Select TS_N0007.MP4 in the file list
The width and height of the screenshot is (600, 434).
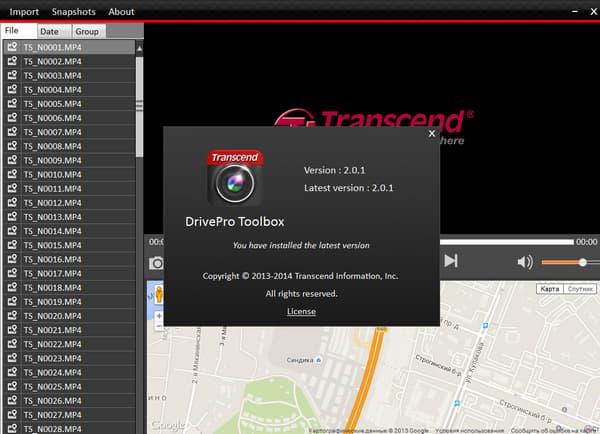tap(69, 132)
